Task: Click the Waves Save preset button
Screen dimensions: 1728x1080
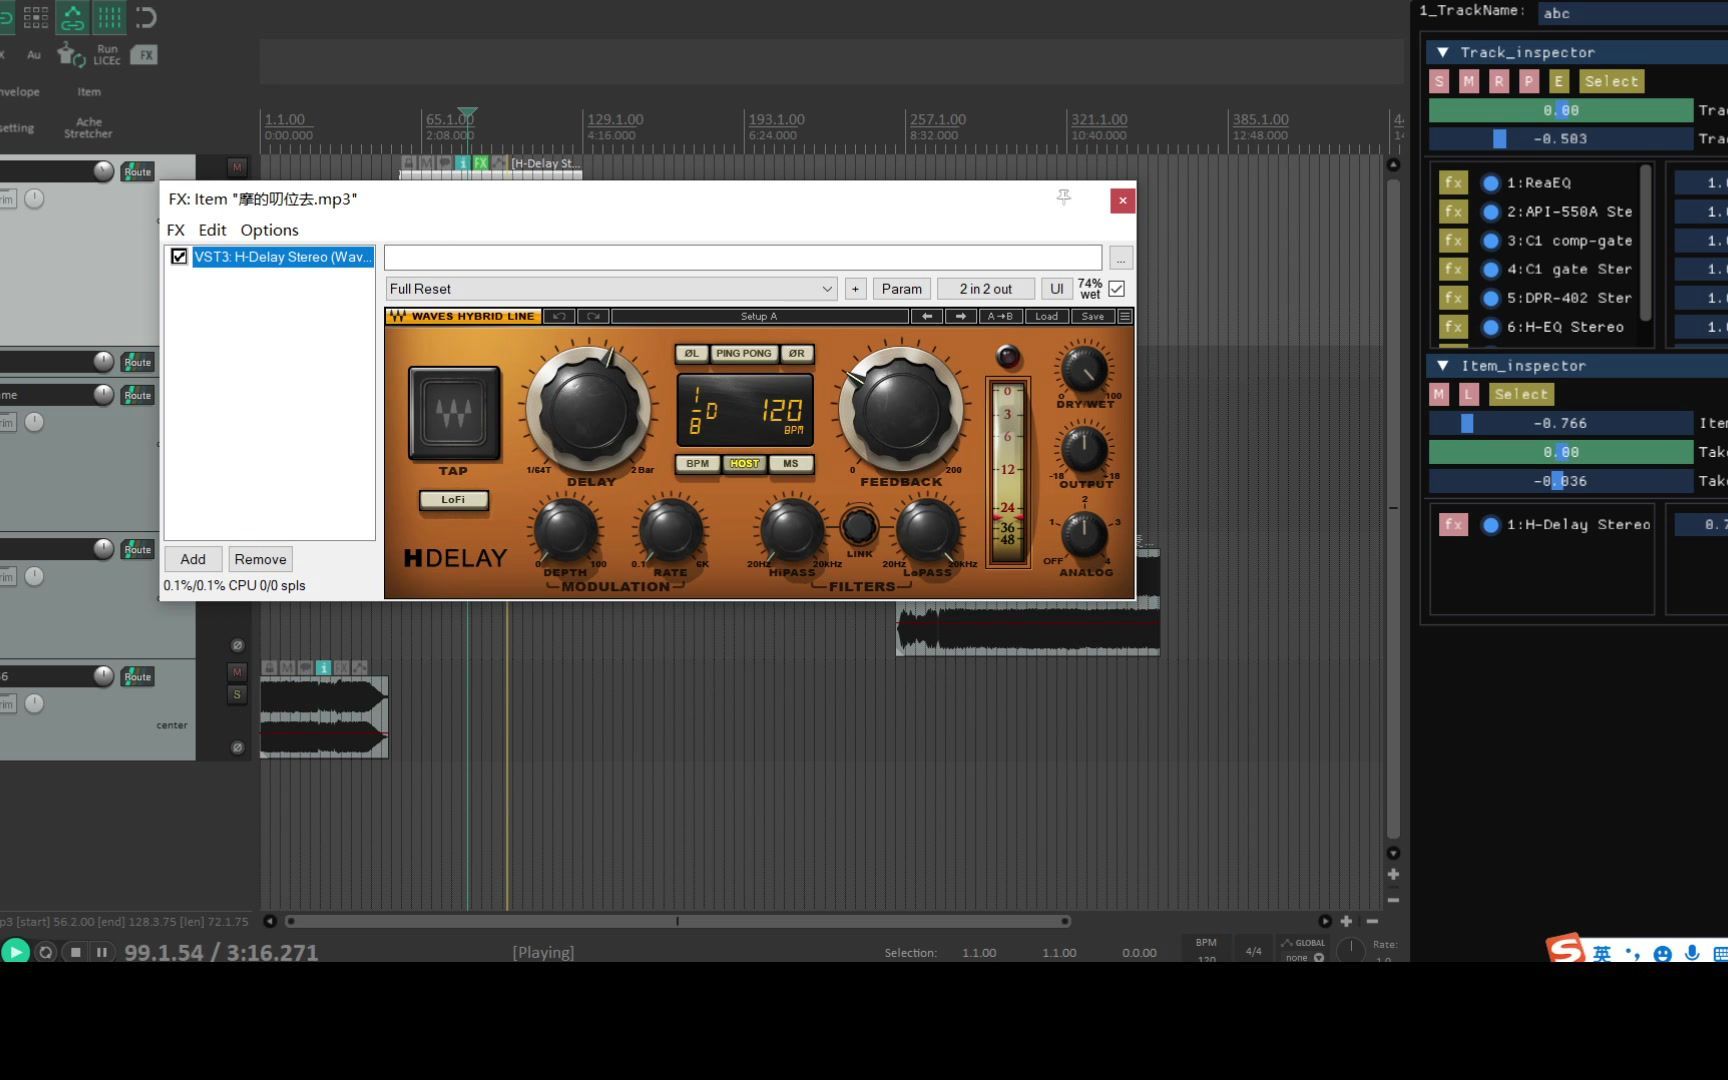Action: [x=1093, y=316]
